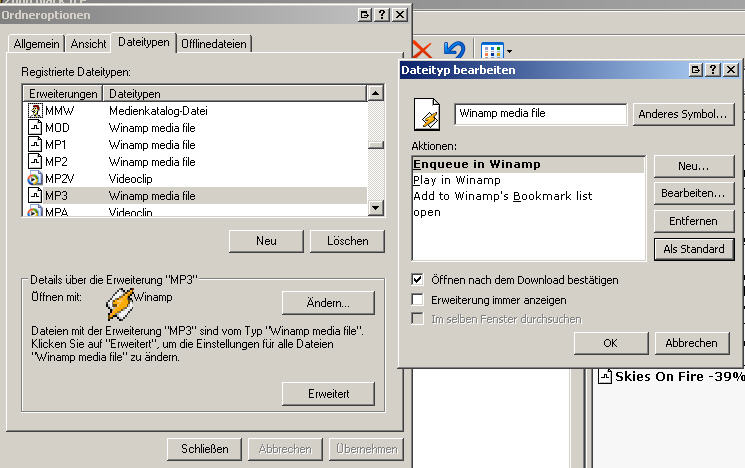Toggle Öffnen nach dem Download bestätigen checkbox
Image resolution: width=745 pixels, height=468 pixels.
point(417,279)
